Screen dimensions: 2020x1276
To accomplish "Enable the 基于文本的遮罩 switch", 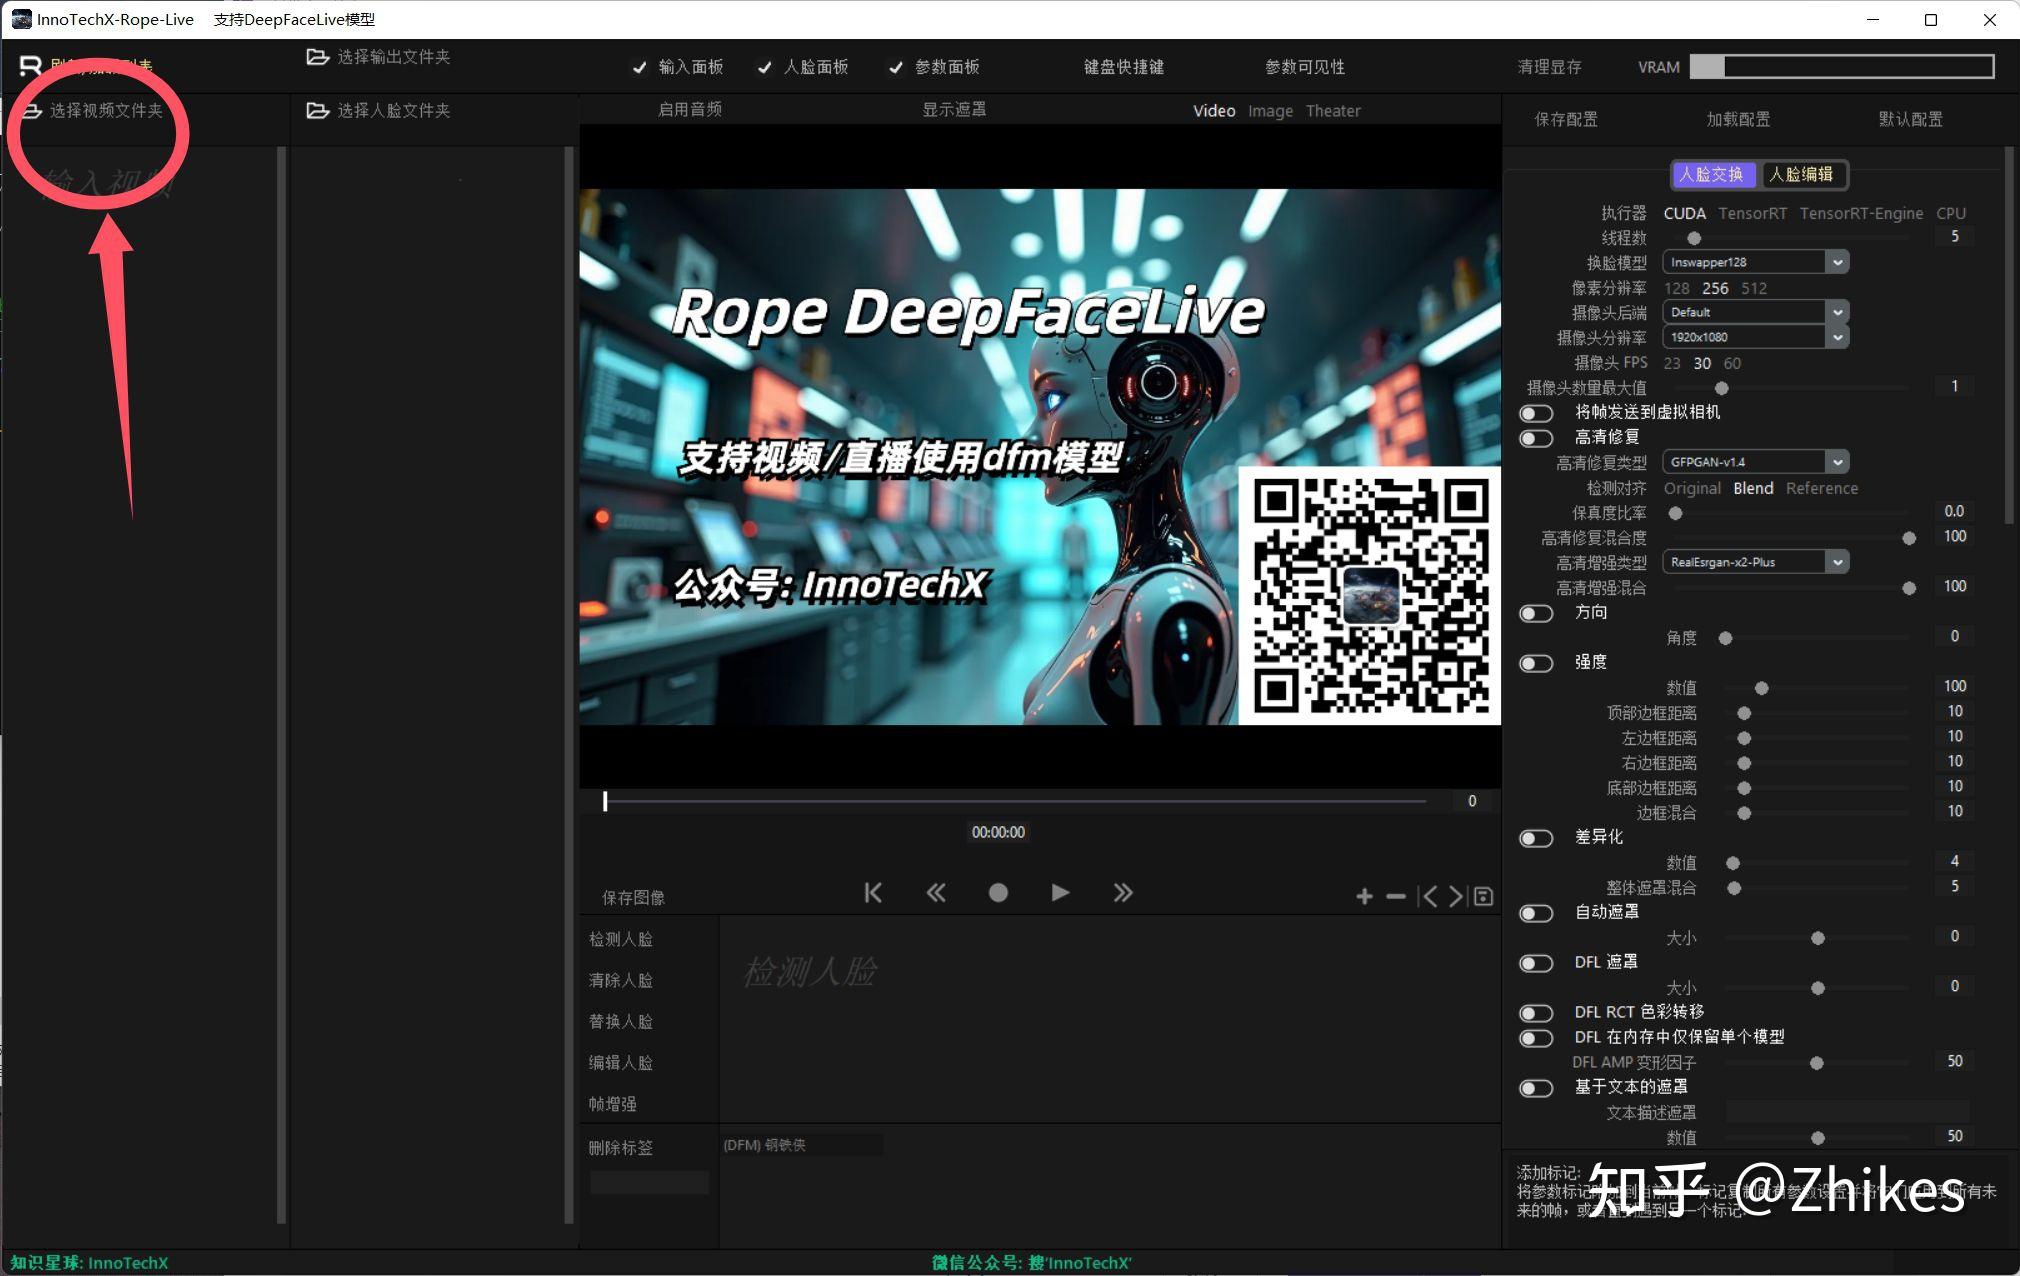I will tap(1536, 1088).
